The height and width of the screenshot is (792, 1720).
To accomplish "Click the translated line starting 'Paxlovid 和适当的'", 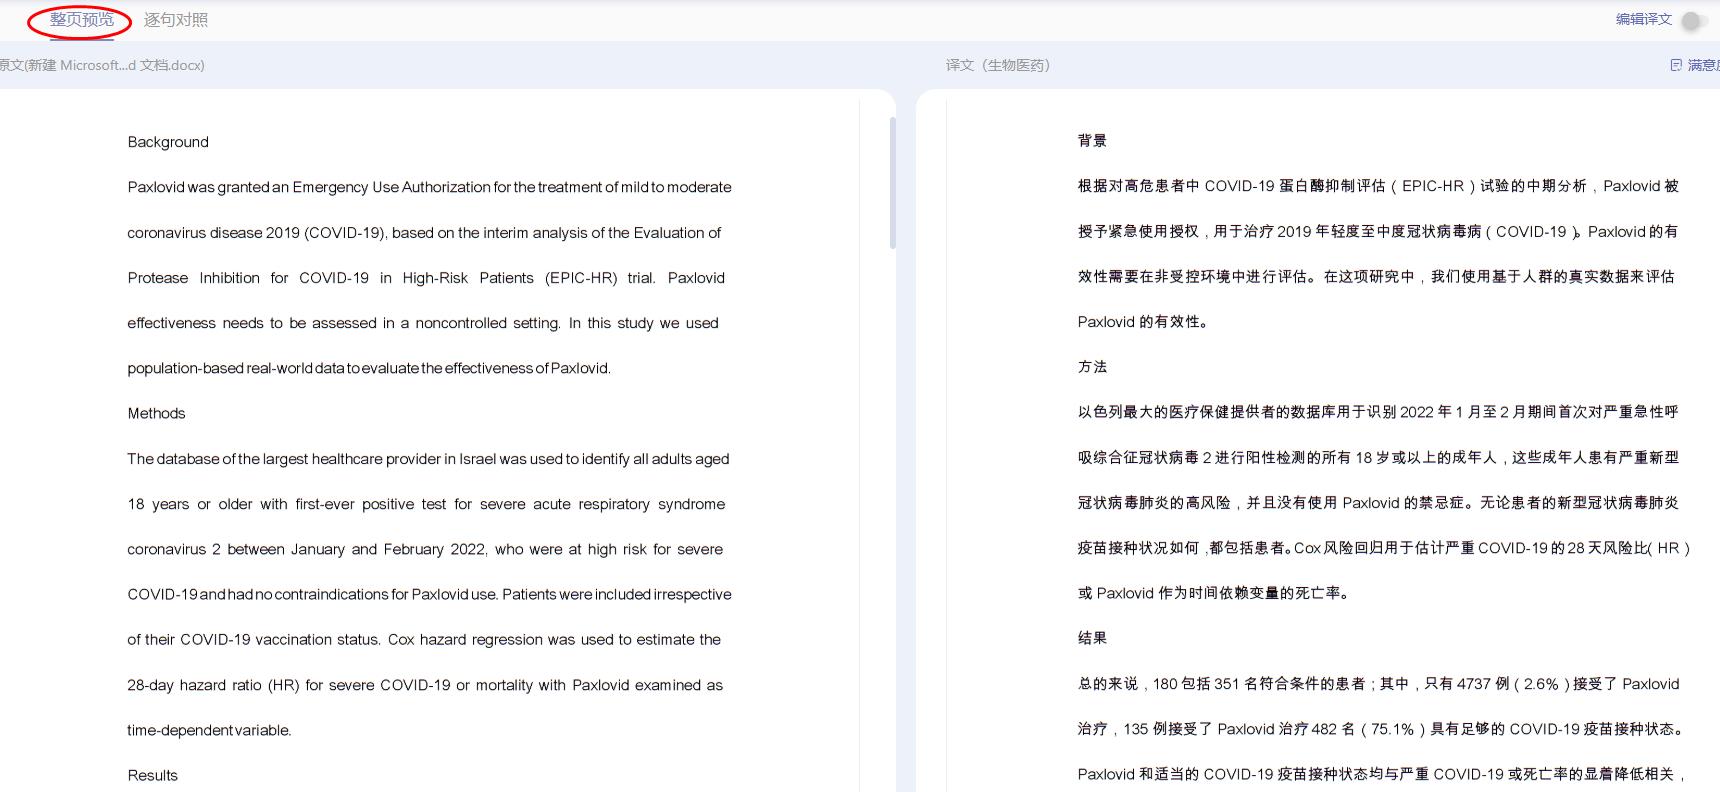I will pos(1382,774).
